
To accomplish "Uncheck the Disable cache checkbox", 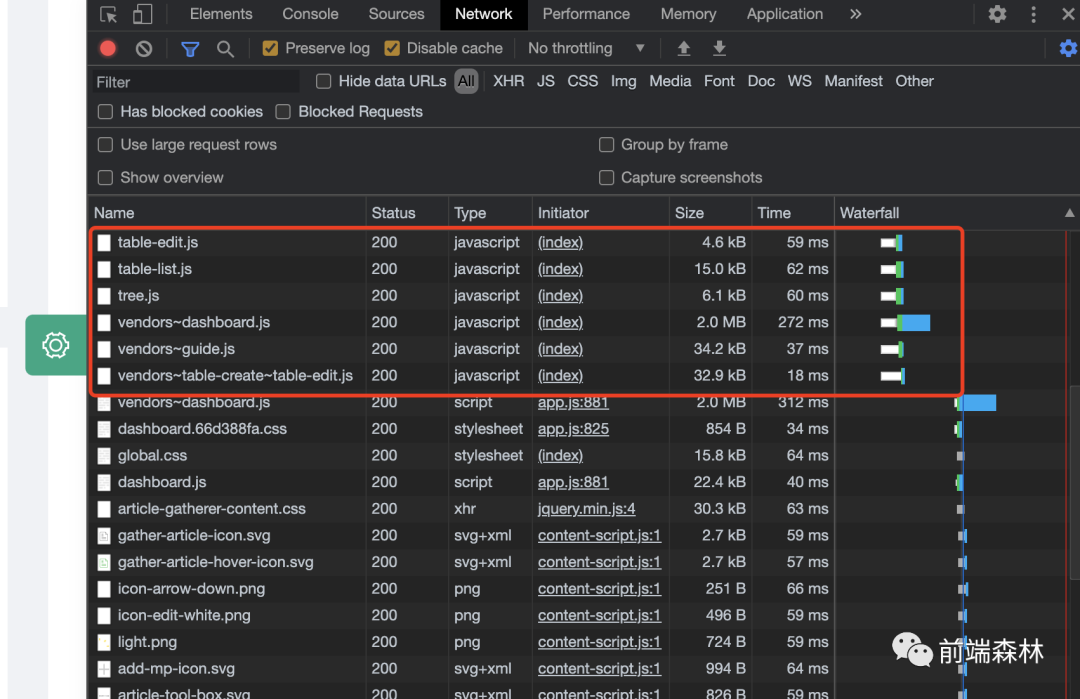I will tap(392, 48).
